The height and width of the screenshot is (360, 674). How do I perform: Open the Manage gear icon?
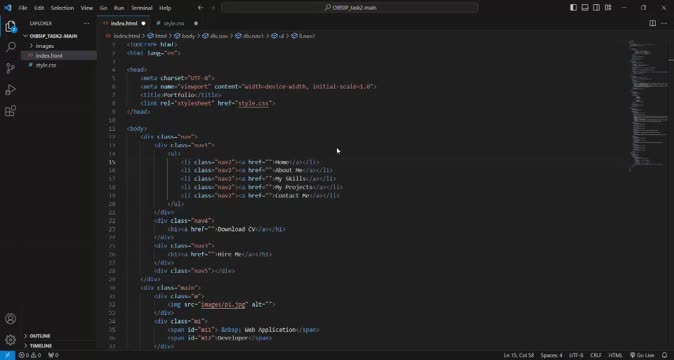pos(10,340)
